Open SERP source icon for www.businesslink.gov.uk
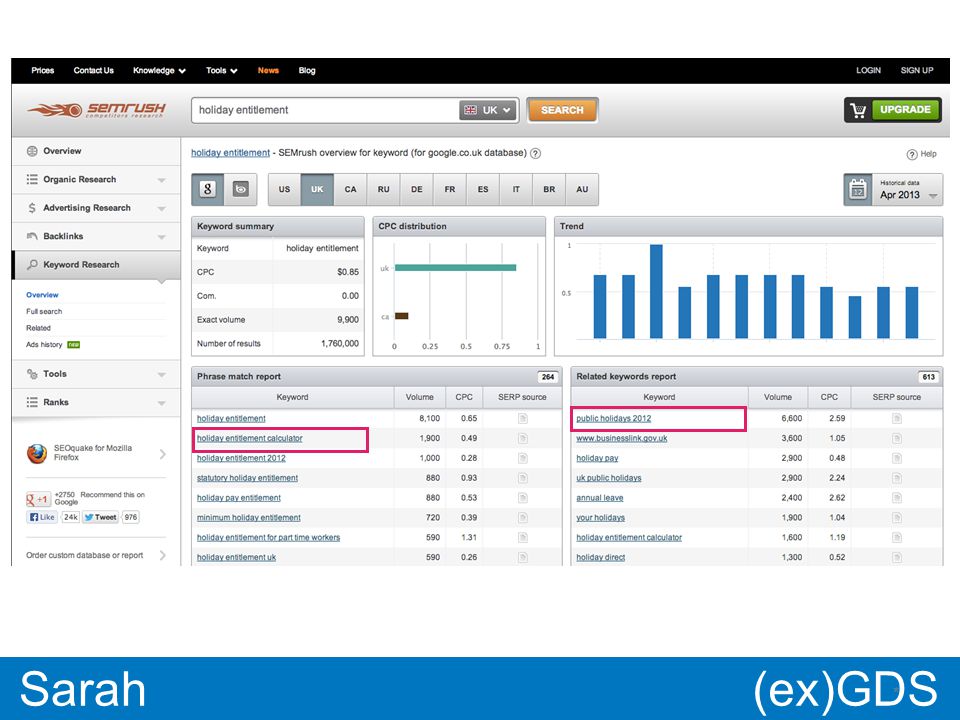Image resolution: width=960 pixels, height=720 pixels. click(x=896, y=438)
